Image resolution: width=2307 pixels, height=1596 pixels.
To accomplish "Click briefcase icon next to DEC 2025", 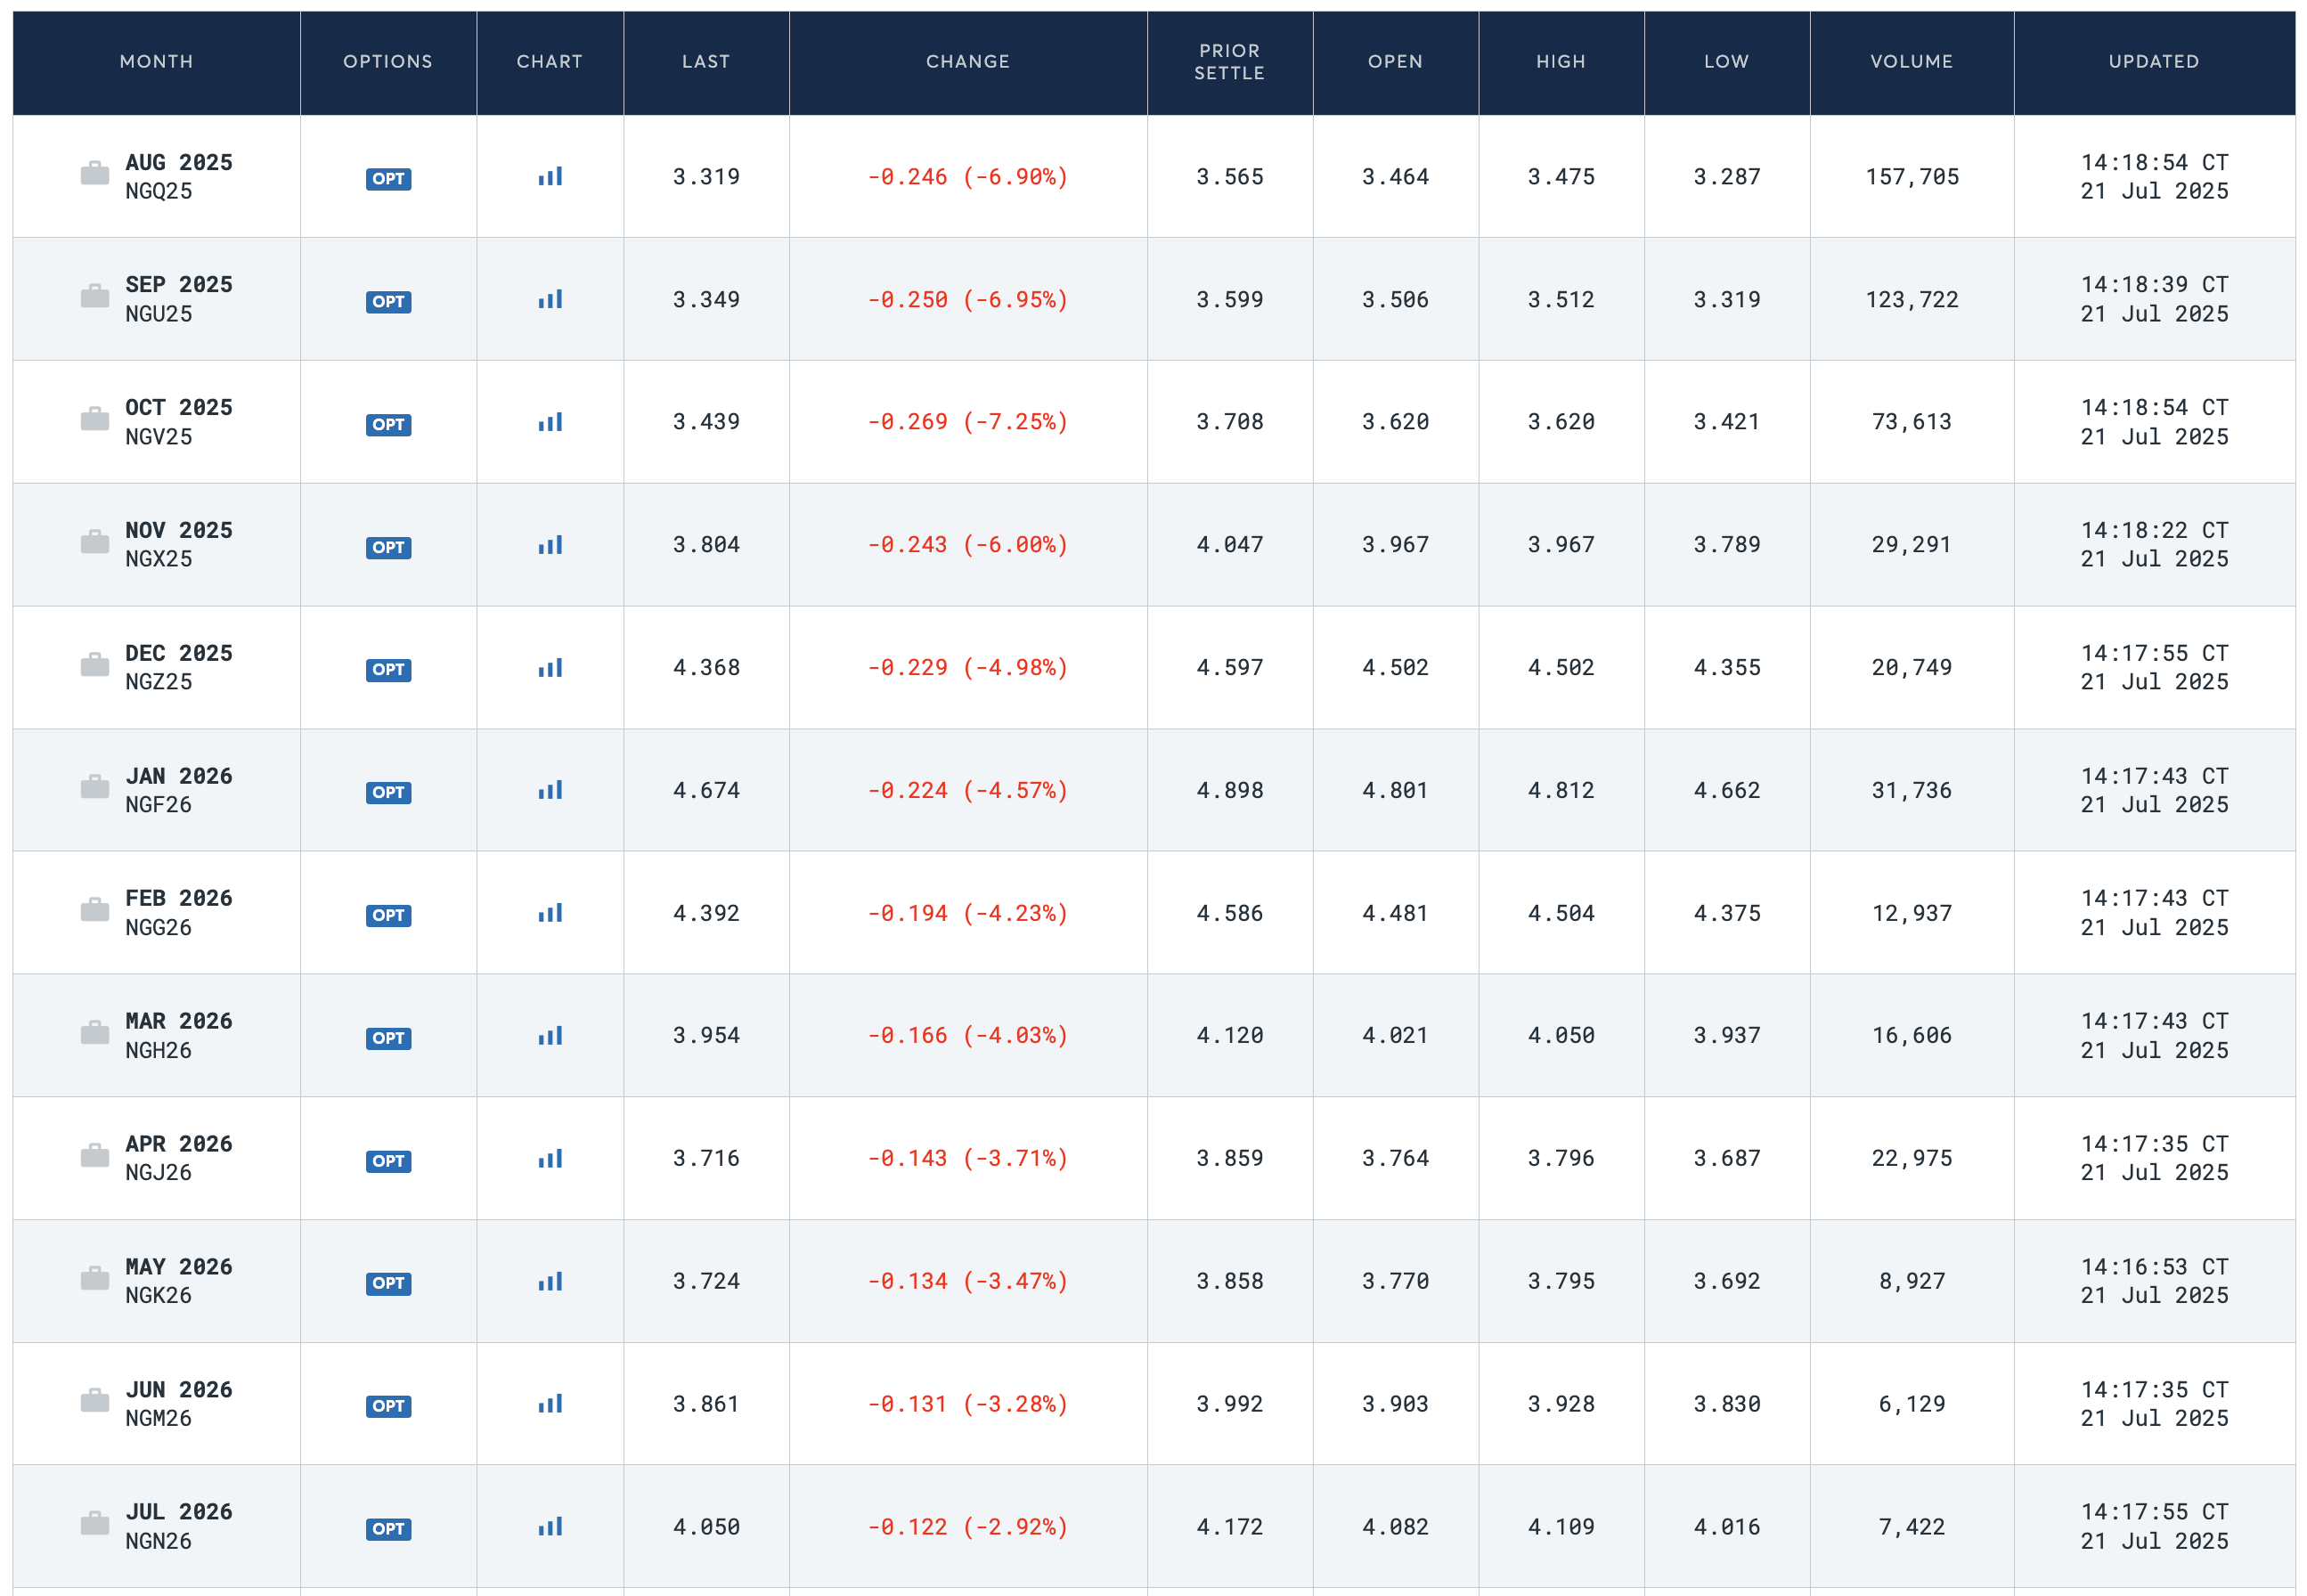I will click(x=95, y=666).
